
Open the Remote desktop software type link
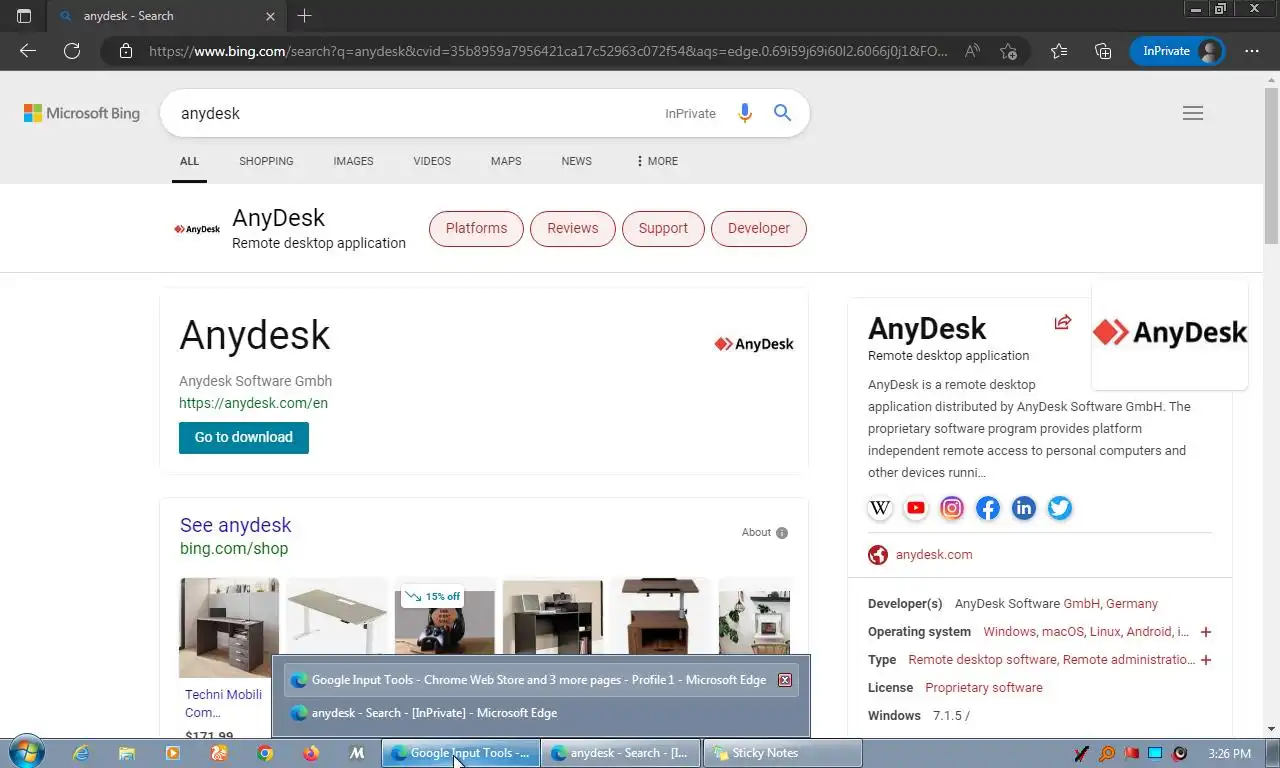coord(983,660)
